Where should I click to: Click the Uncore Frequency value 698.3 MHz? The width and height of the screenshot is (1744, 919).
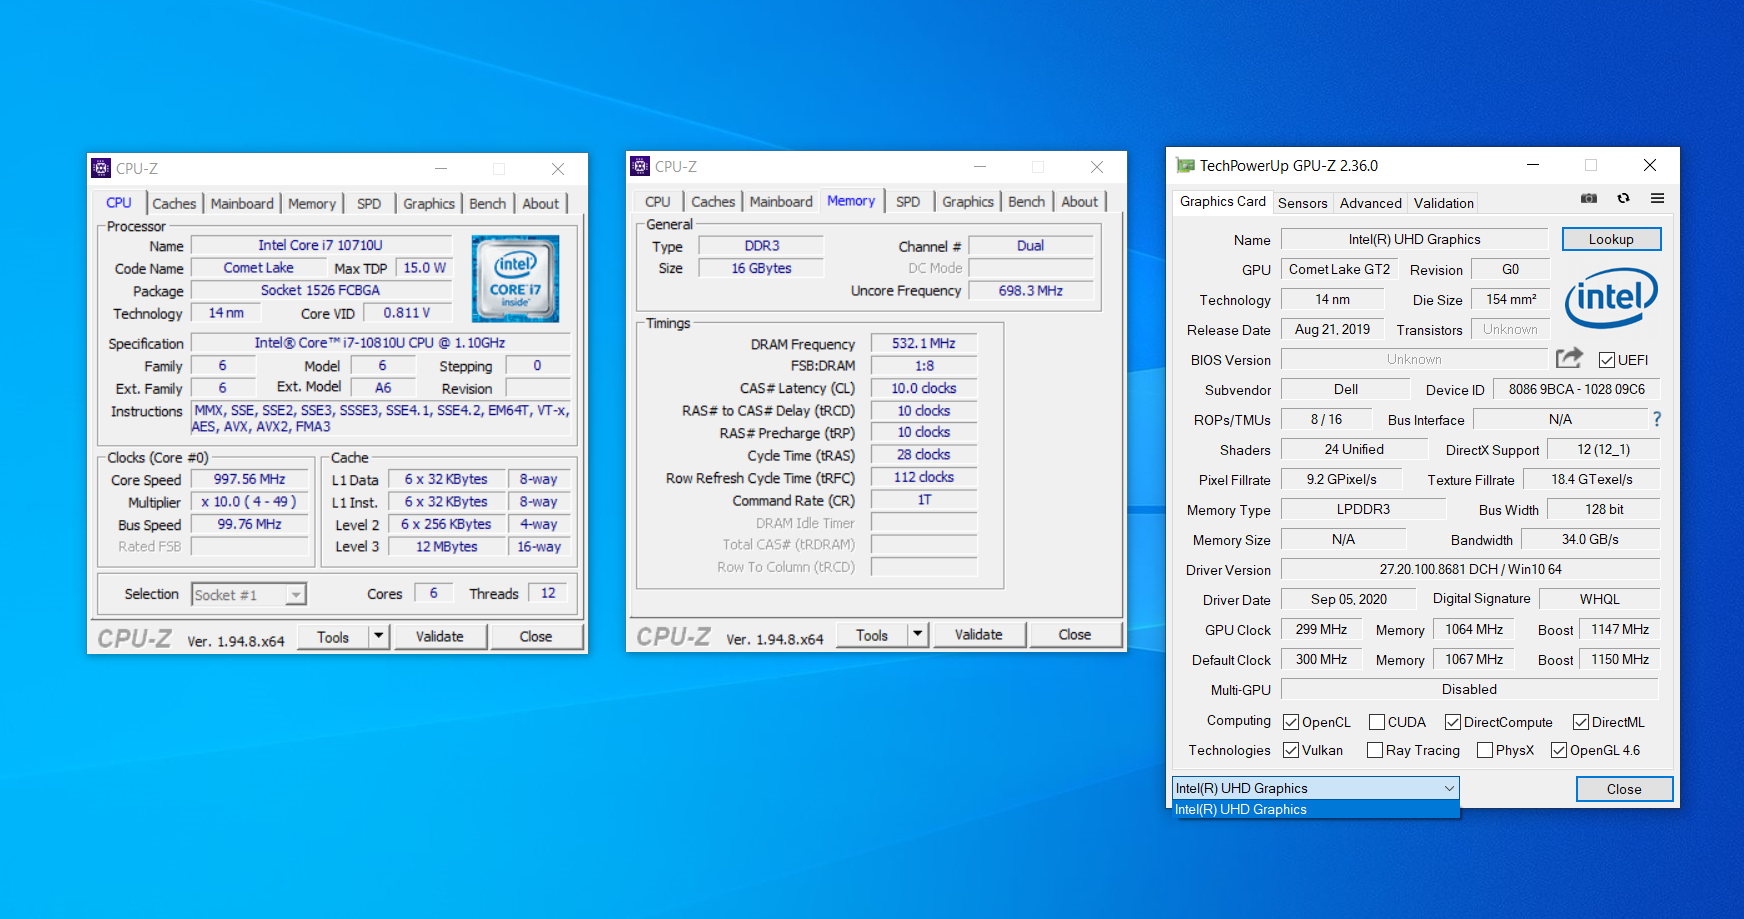point(1030,290)
